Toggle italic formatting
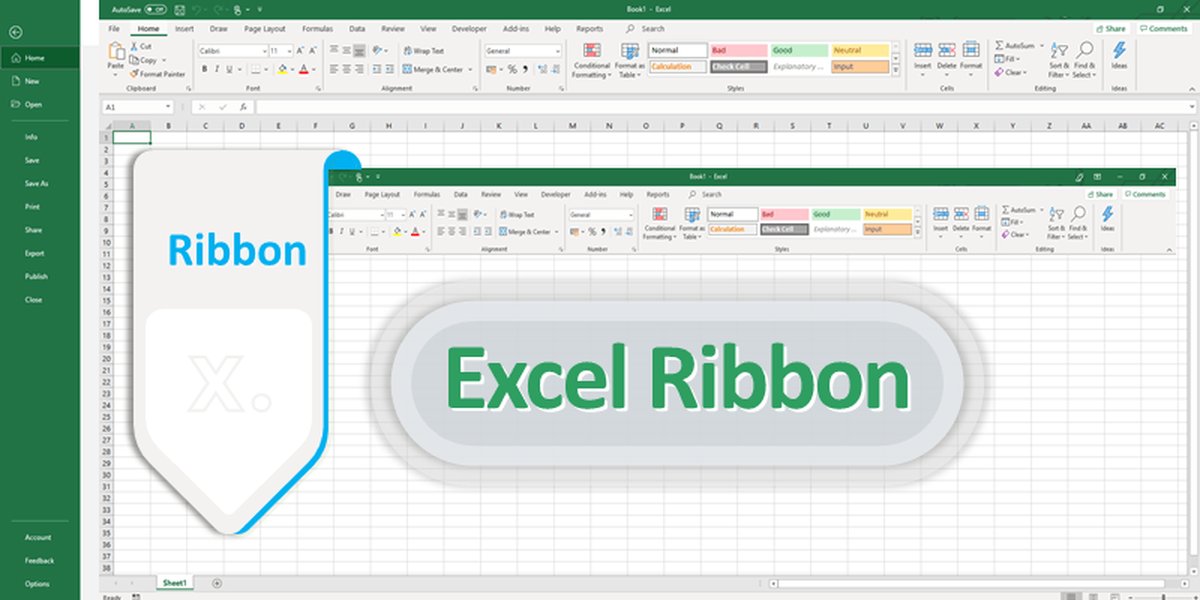The height and width of the screenshot is (600, 1200). pyautogui.click(x=215, y=69)
